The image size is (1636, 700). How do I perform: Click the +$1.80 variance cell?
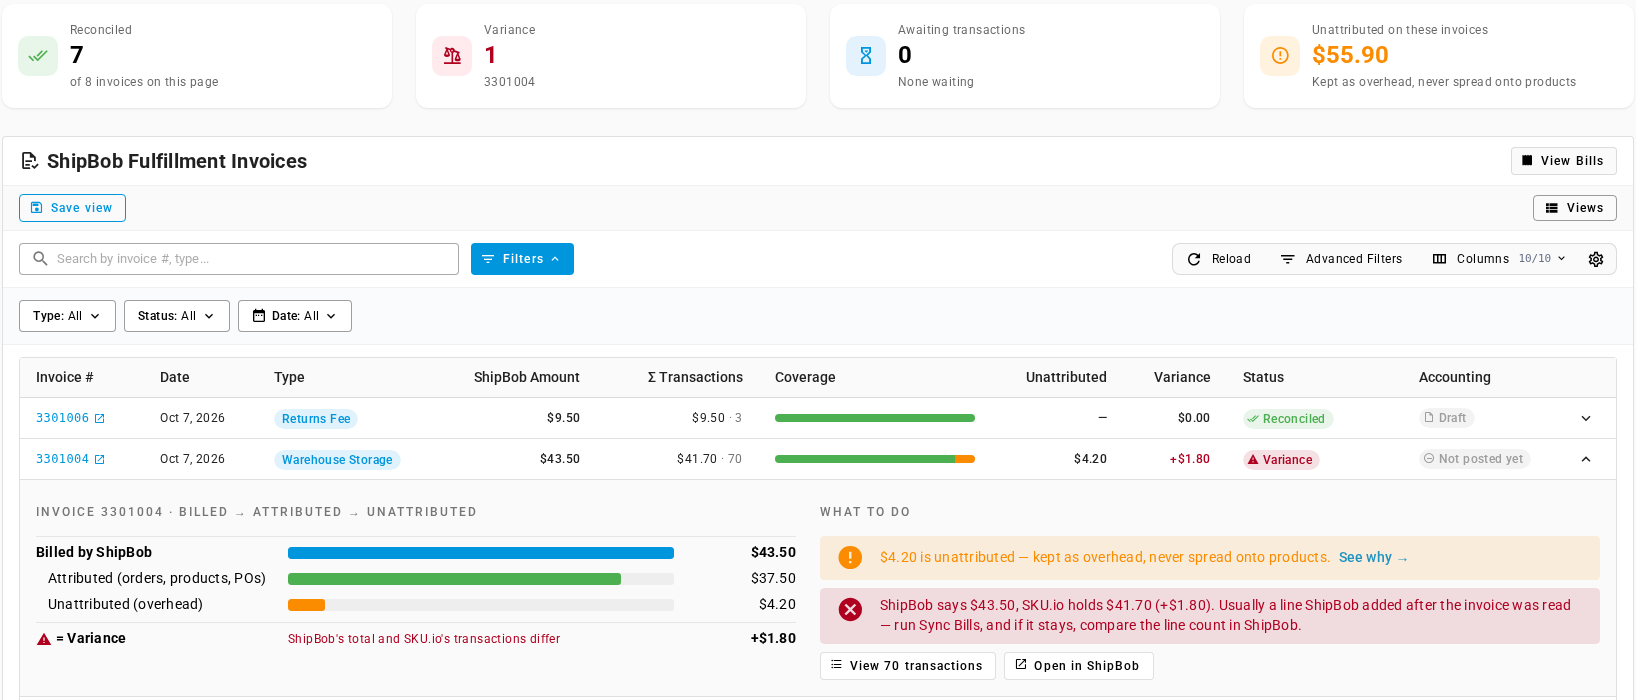pyautogui.click(x=1189, y=459)
